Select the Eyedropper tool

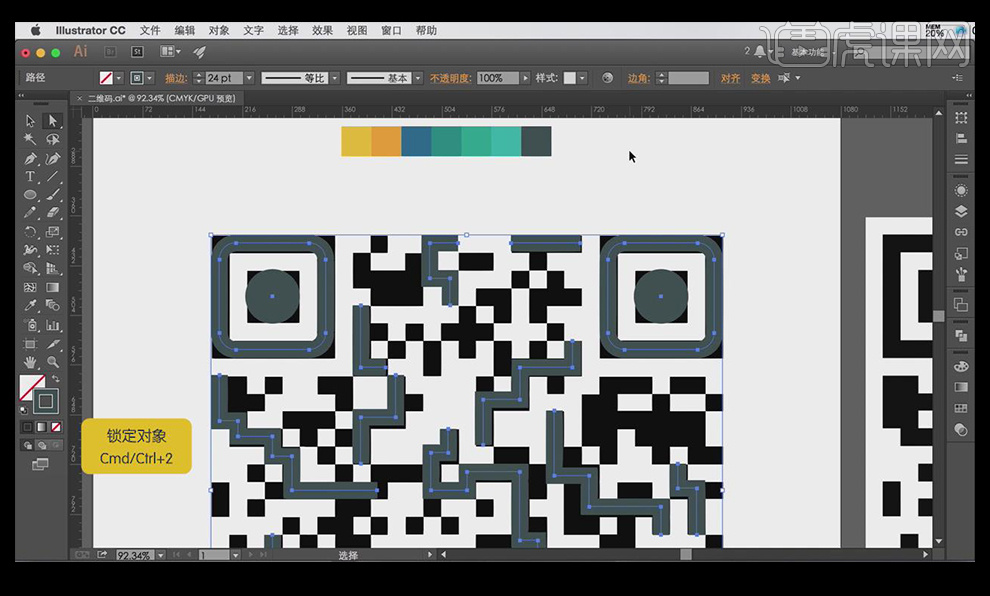(x=30, y=306)
